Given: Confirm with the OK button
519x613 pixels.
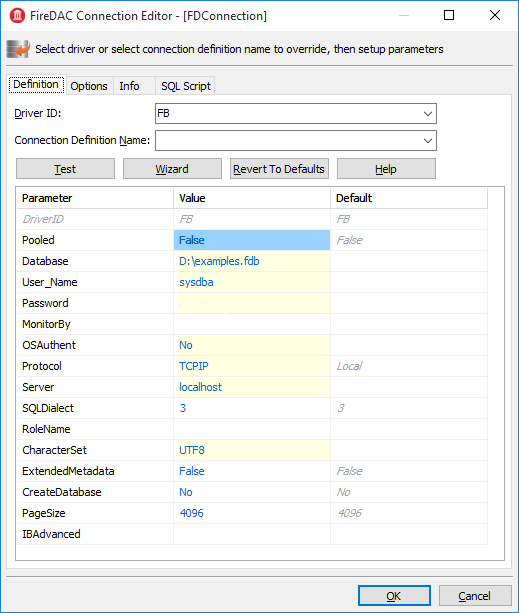Looking at the screenshot, I should coord(394,596).
